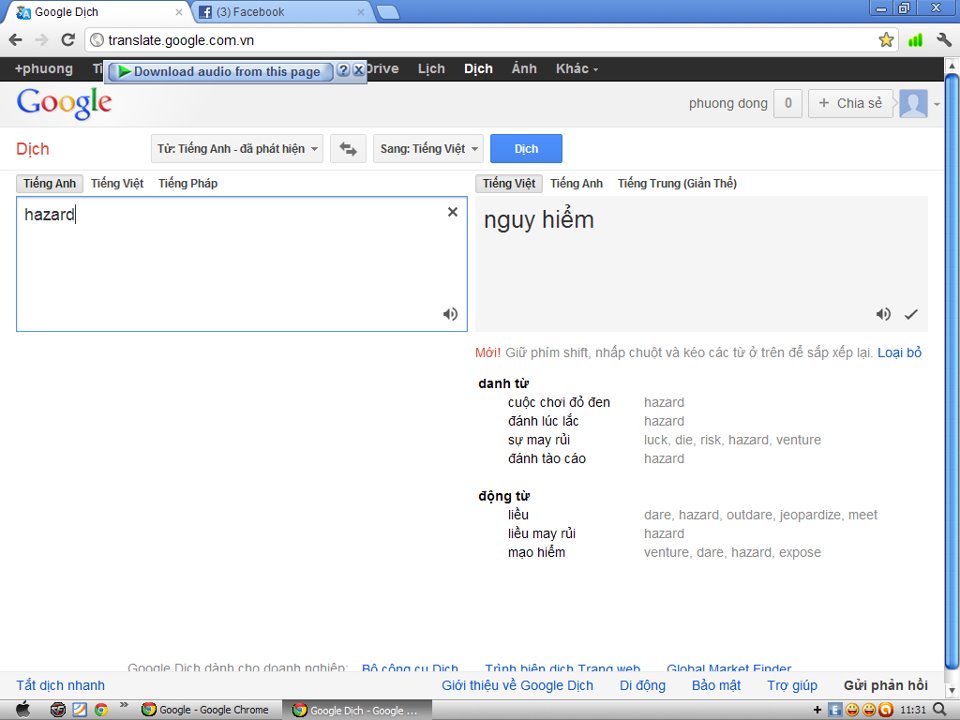
Task: Select the verb translation mạo hiểm
Action: tap(536, 552)
